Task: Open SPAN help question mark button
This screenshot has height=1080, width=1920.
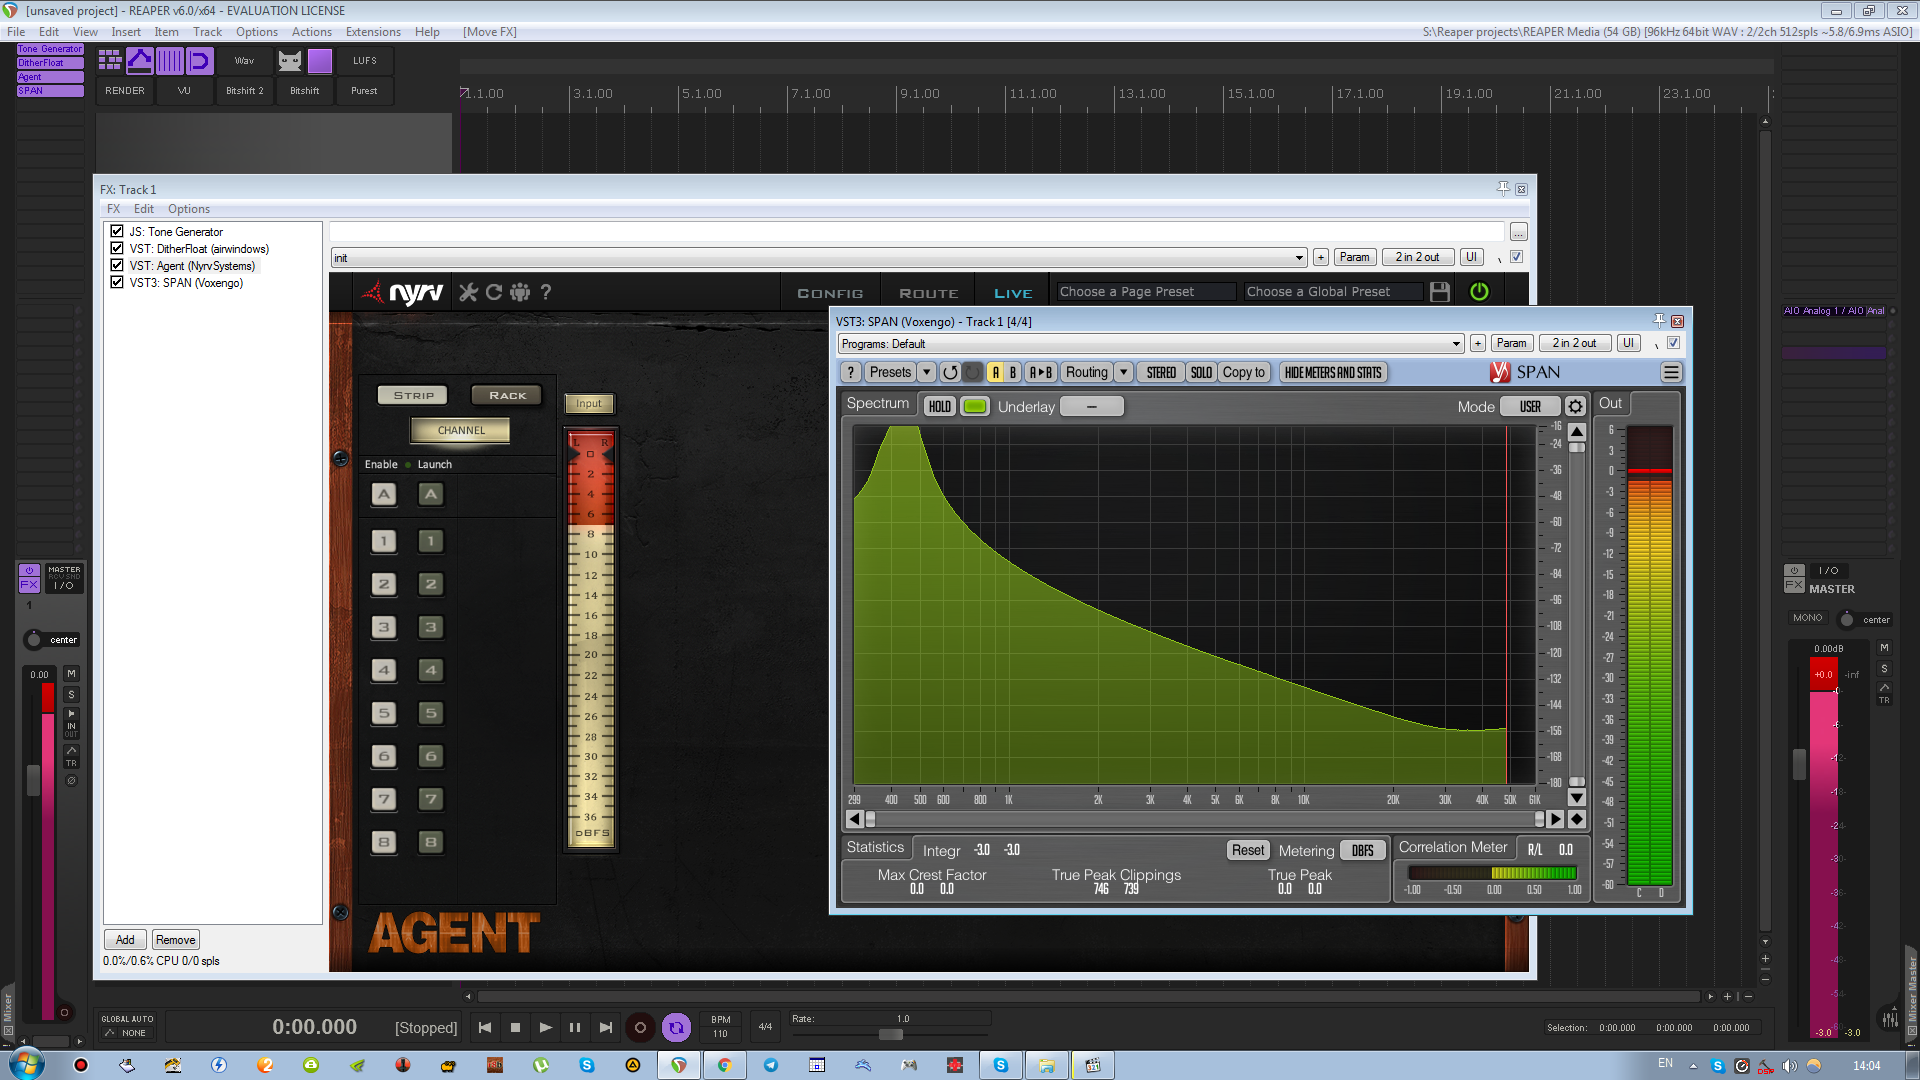Action: tap(851, 372)
